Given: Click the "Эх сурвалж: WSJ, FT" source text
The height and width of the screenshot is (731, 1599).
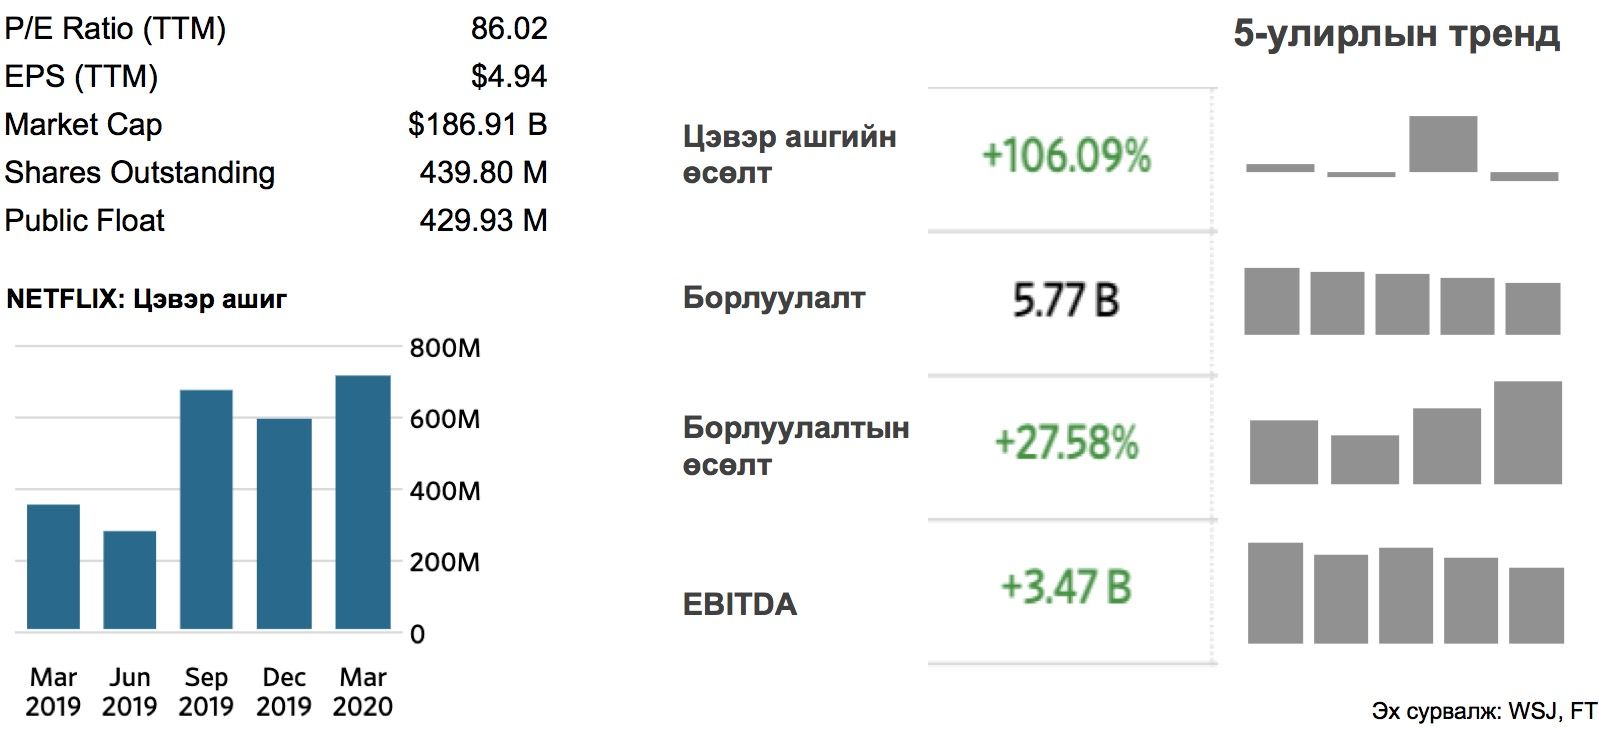Looking at the screenshot, I should click(1484, 711).
